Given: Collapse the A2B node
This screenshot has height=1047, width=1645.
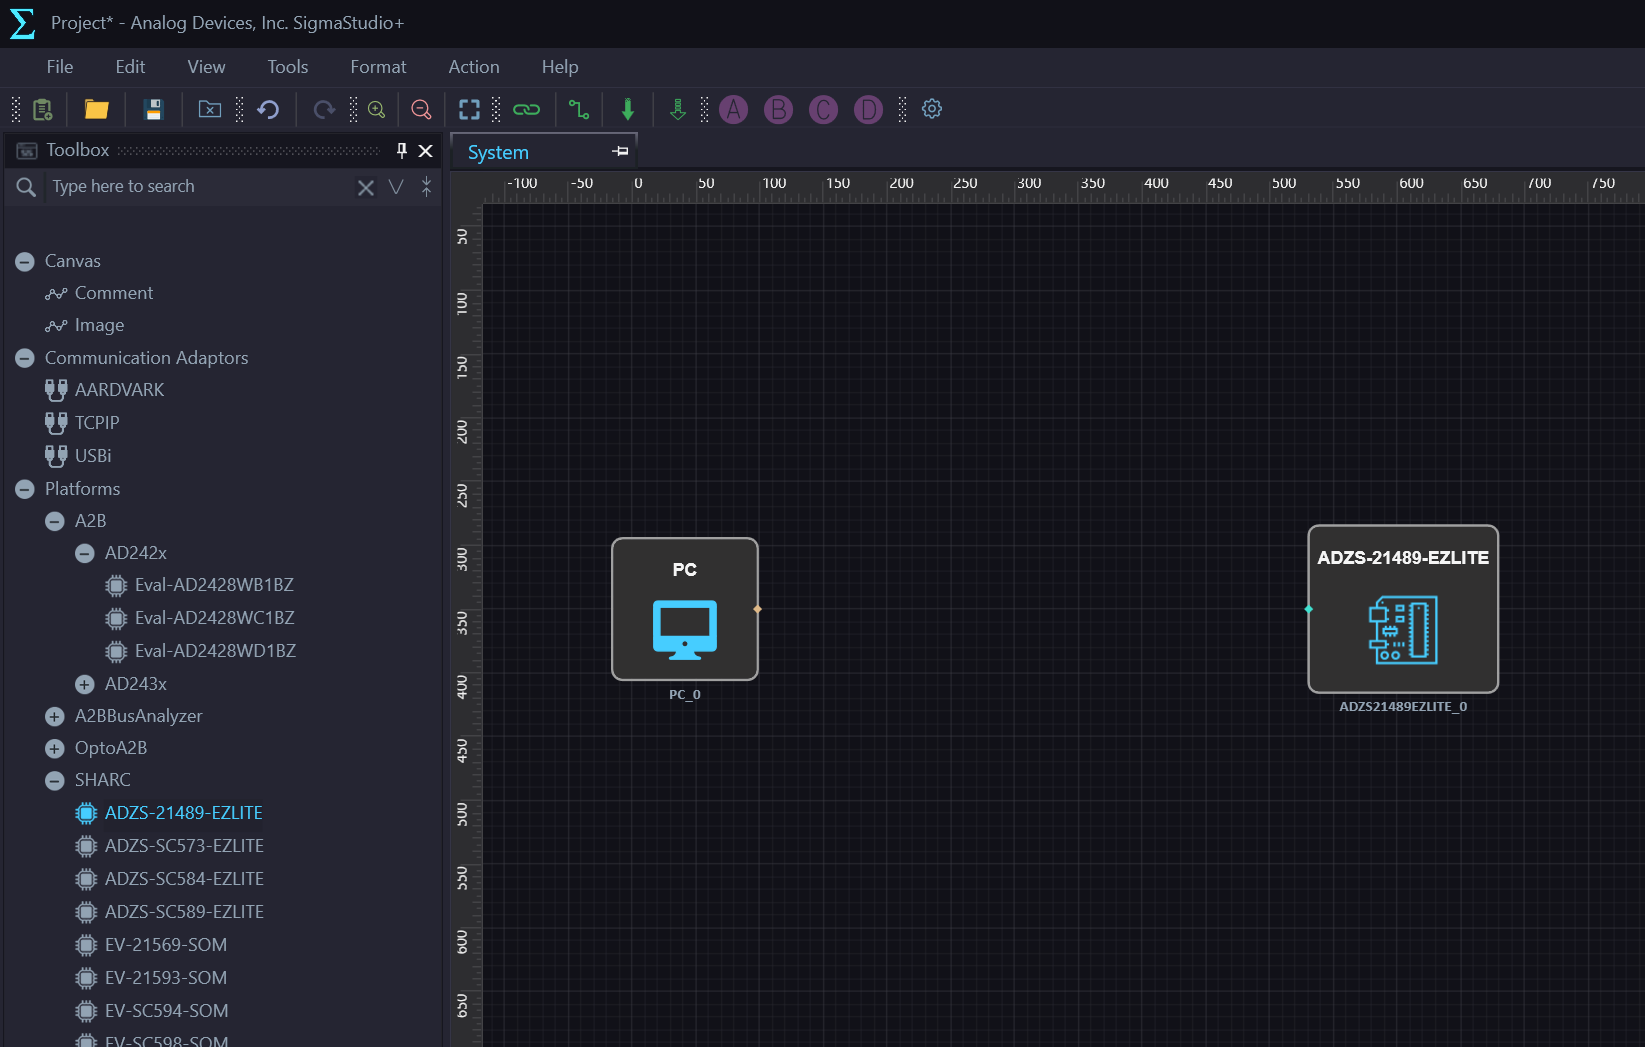Looking at the screenshot, I should (55, 521).
